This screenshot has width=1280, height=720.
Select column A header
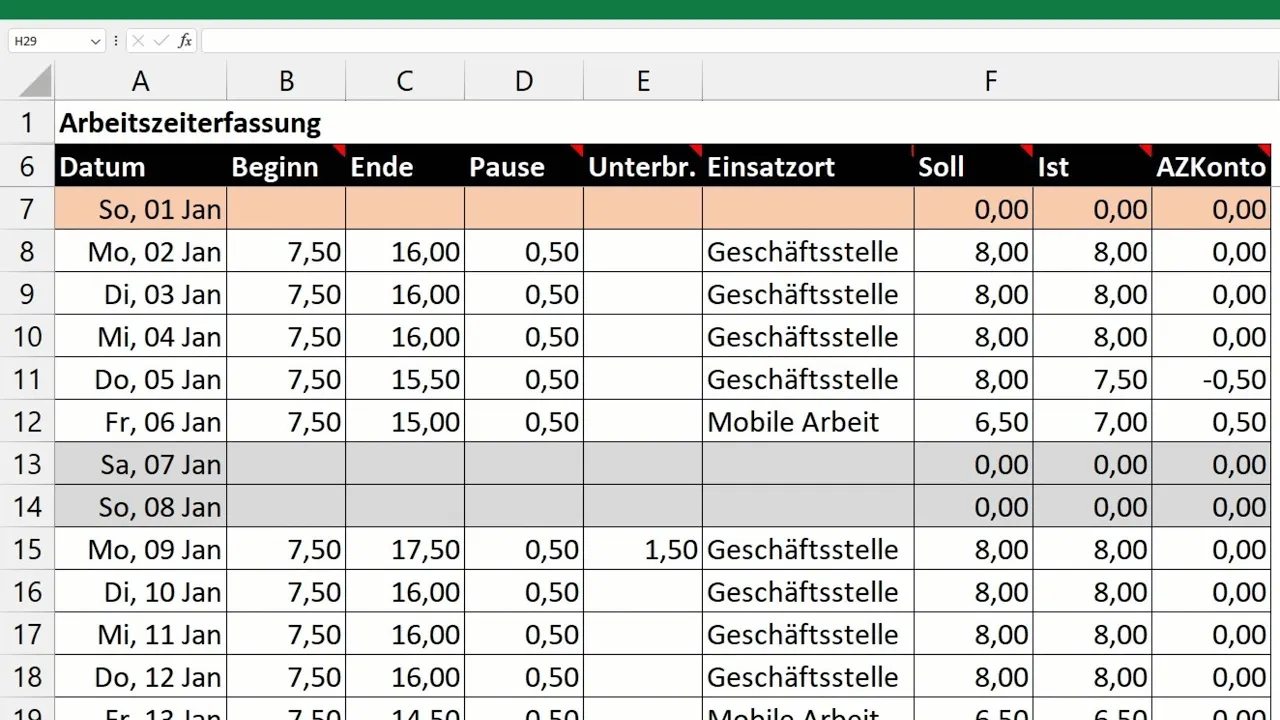(x=141, y=81)
